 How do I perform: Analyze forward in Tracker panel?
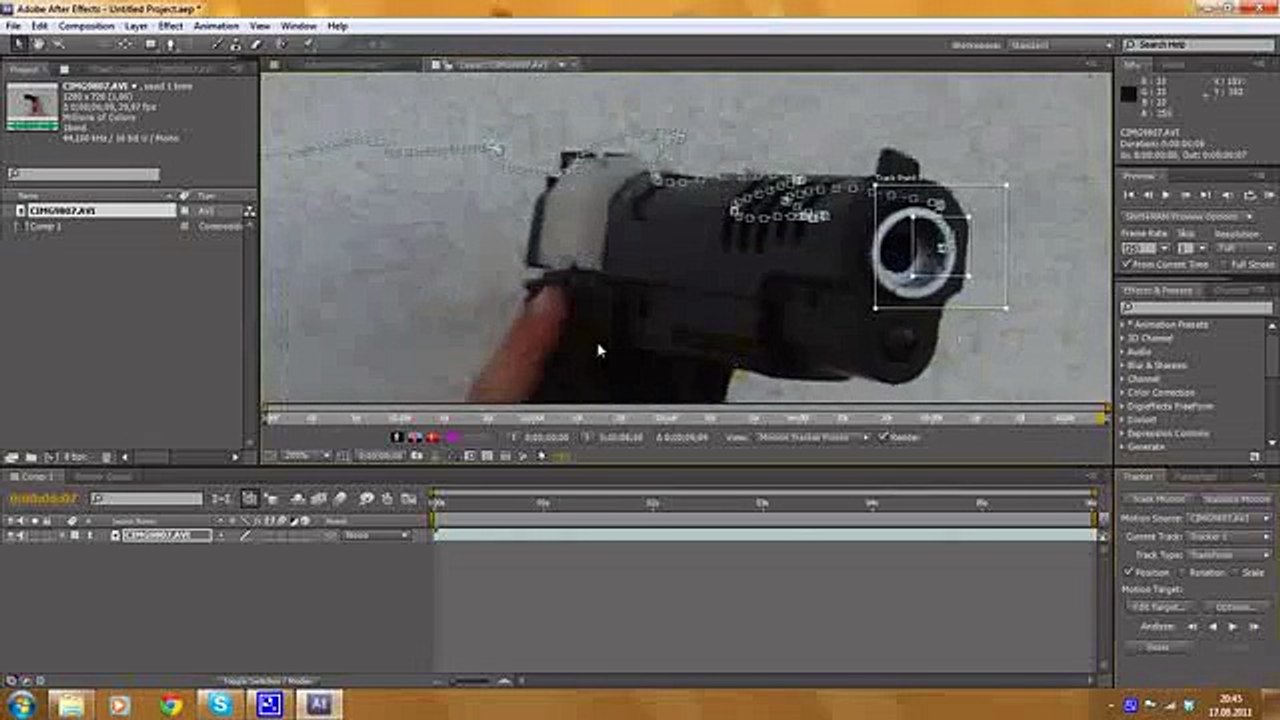coord(1233,626)
